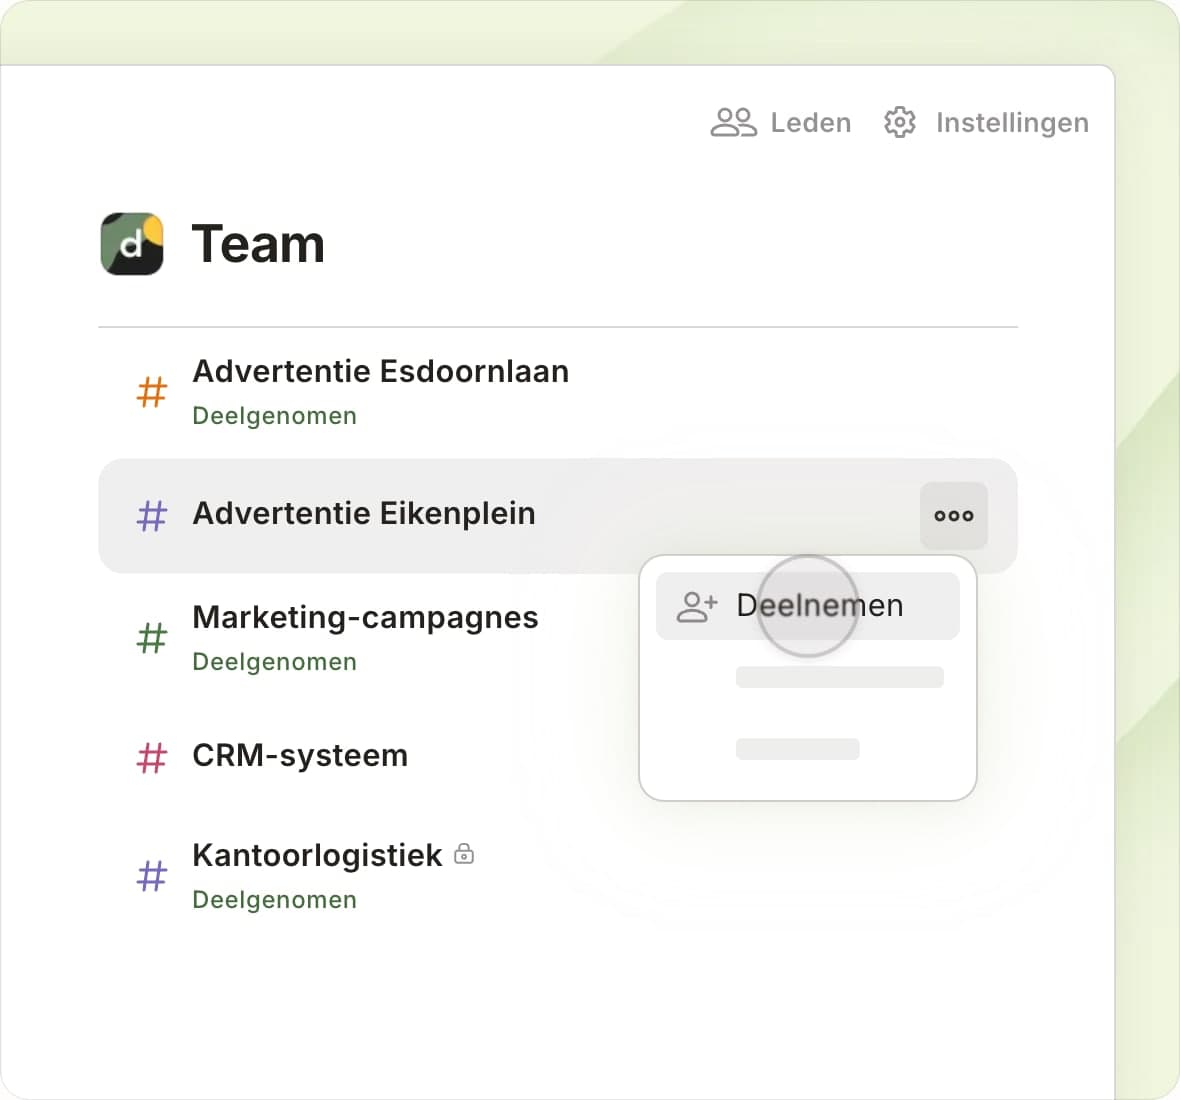Open the Advertentie Esdoornlaan channel
This screenshot has width=1180, height=1100.
(380, 372)
